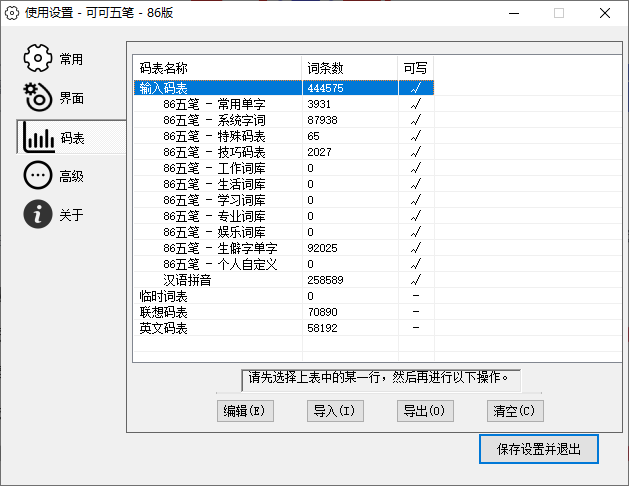Switch to the 高级 tab label
Image resolution: width=629 pixels, height=486 pixels.
[x=71, y=176]
